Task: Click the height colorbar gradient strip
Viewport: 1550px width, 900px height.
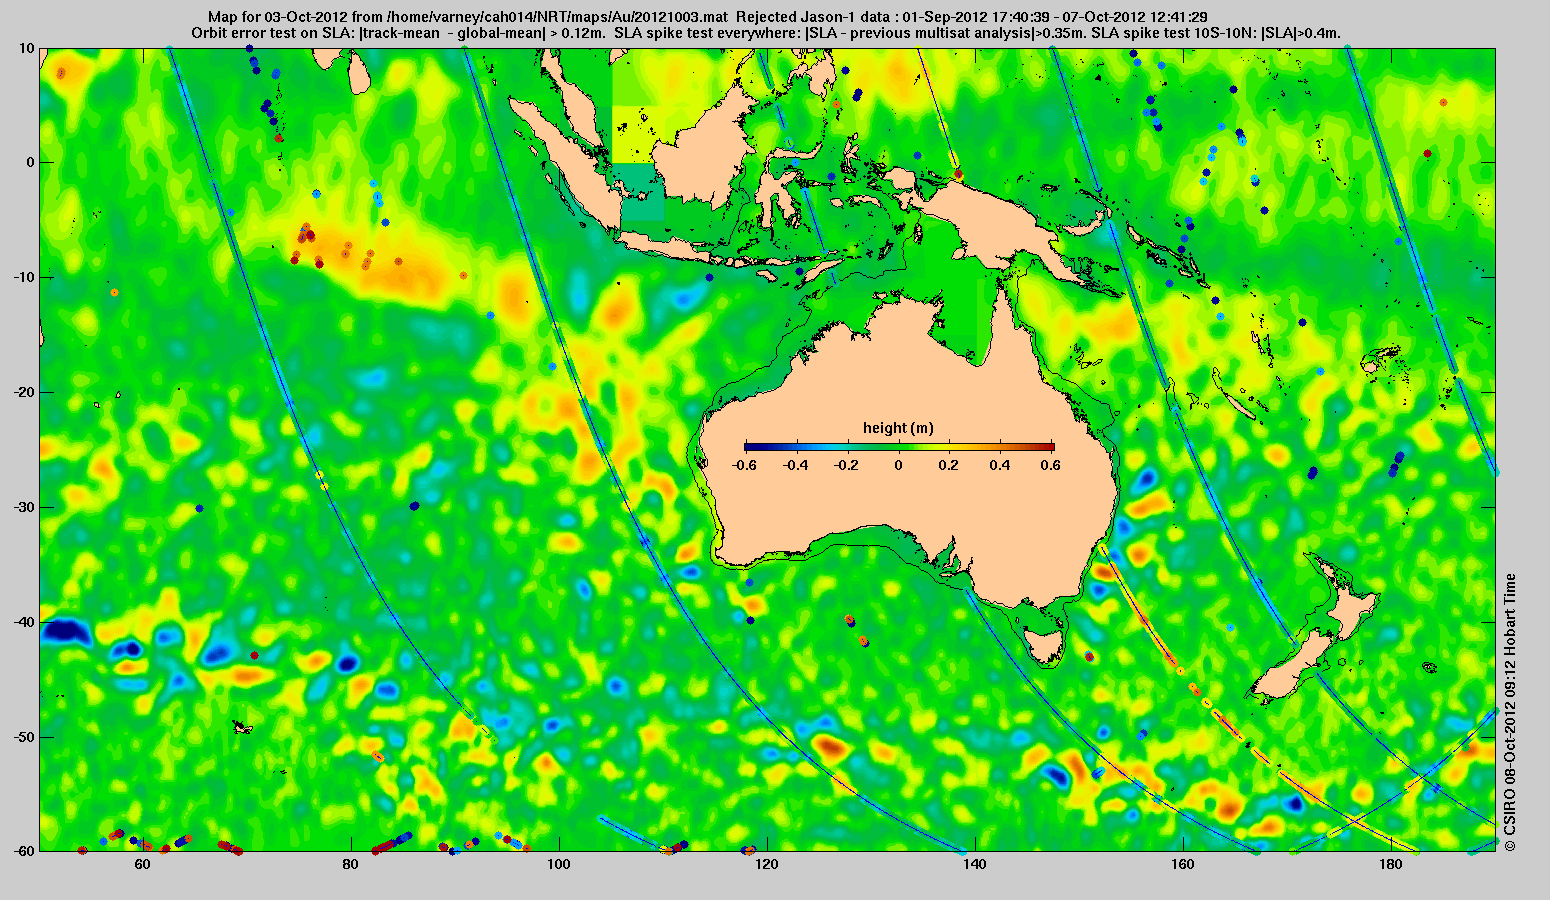Action: tap(899, 447)
